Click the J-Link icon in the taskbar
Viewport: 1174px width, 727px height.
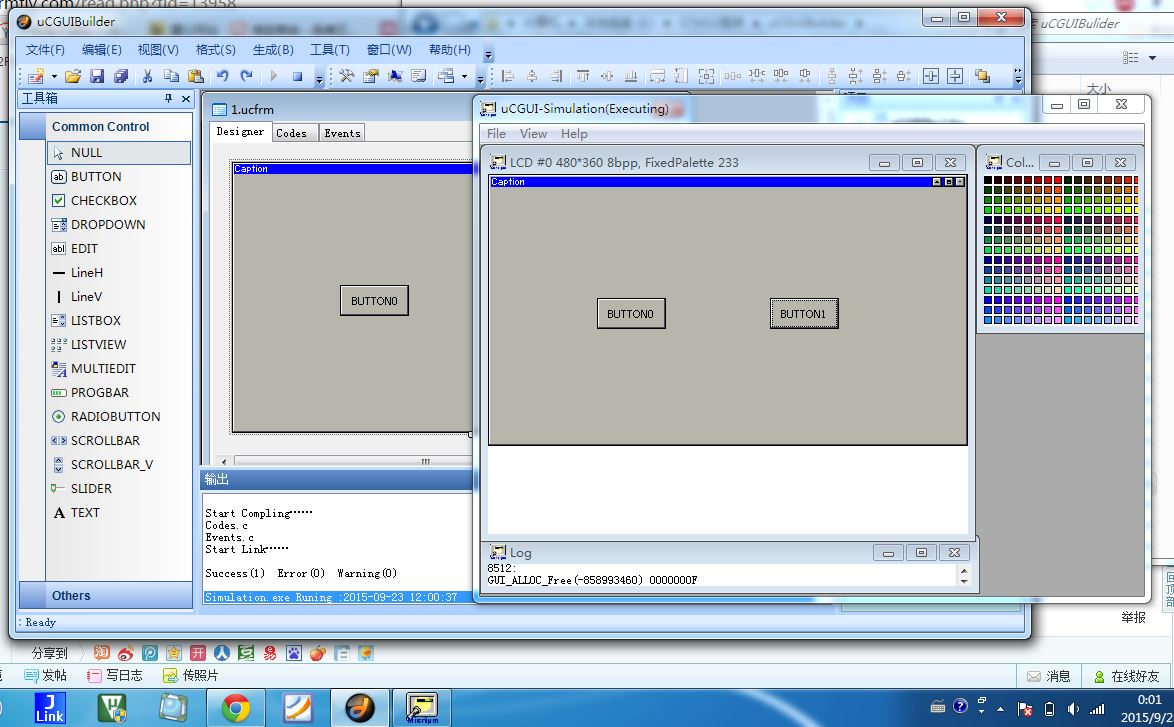tap(50, 708)
